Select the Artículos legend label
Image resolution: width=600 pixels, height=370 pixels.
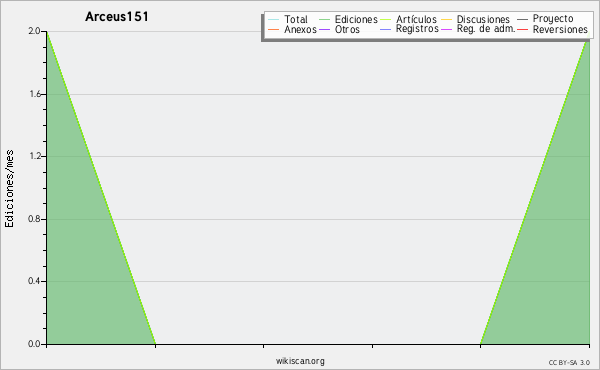[x=416, y=19]
